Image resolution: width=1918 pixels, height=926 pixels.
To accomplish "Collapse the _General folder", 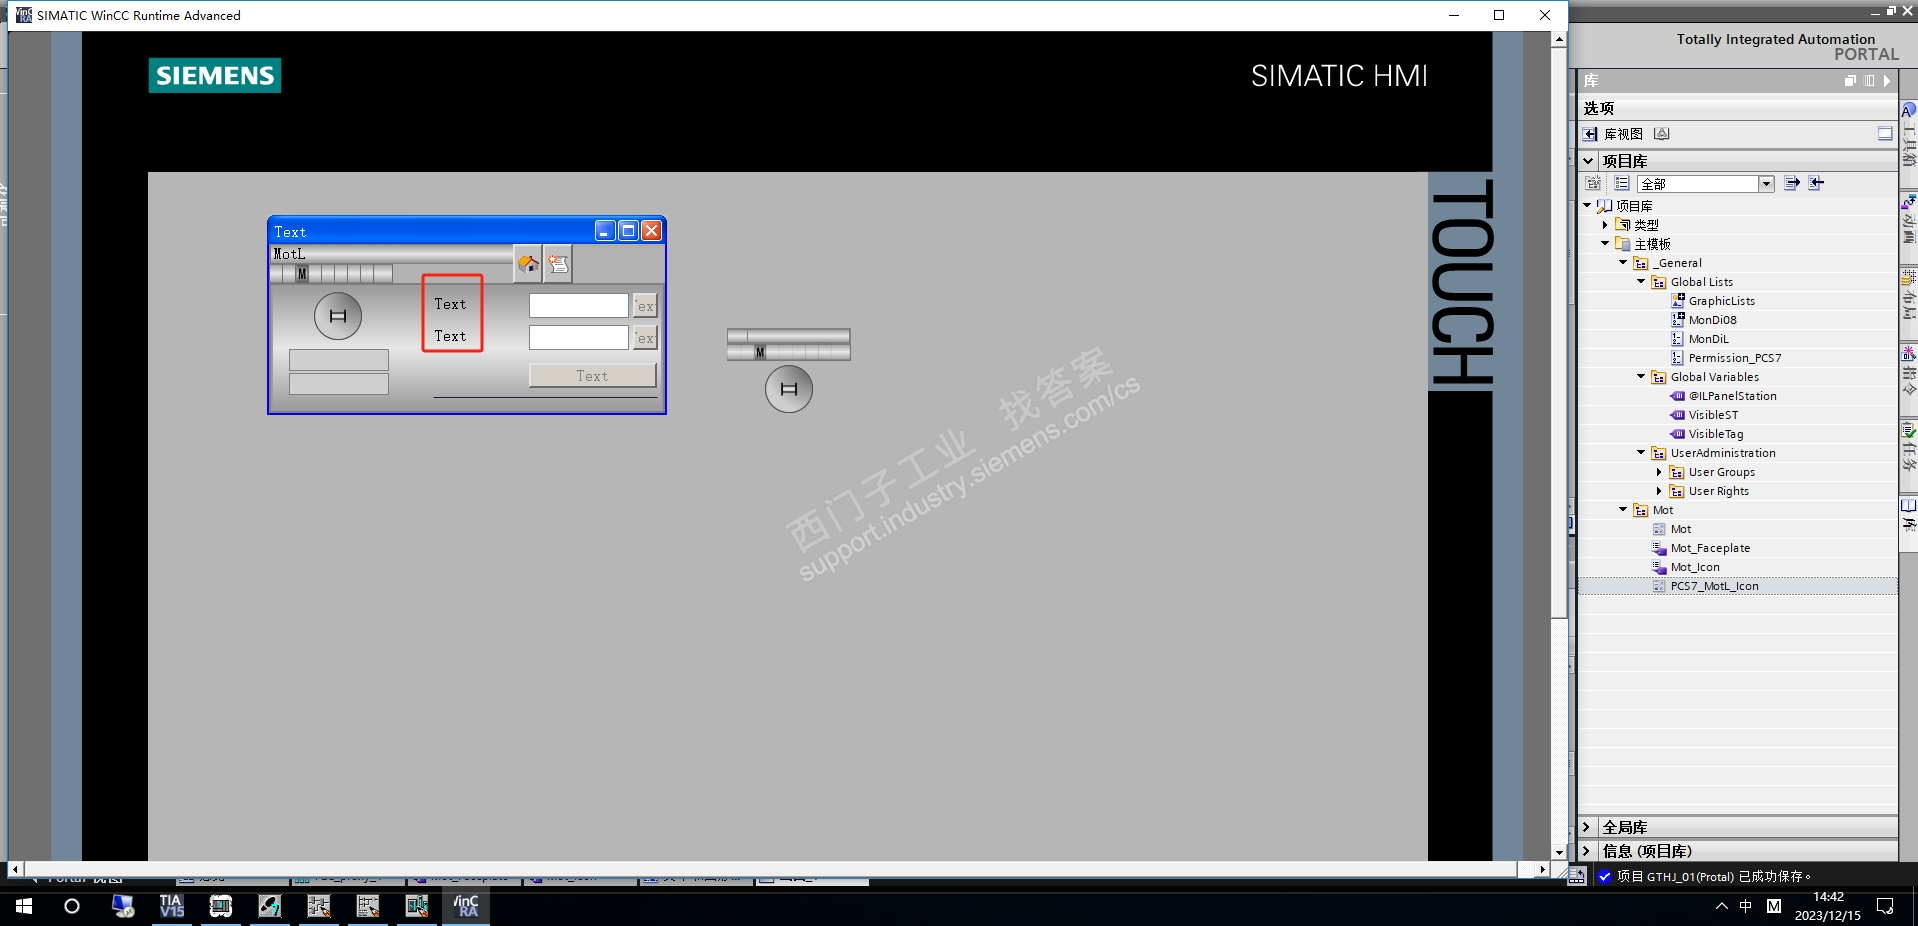I will 1623,263.
